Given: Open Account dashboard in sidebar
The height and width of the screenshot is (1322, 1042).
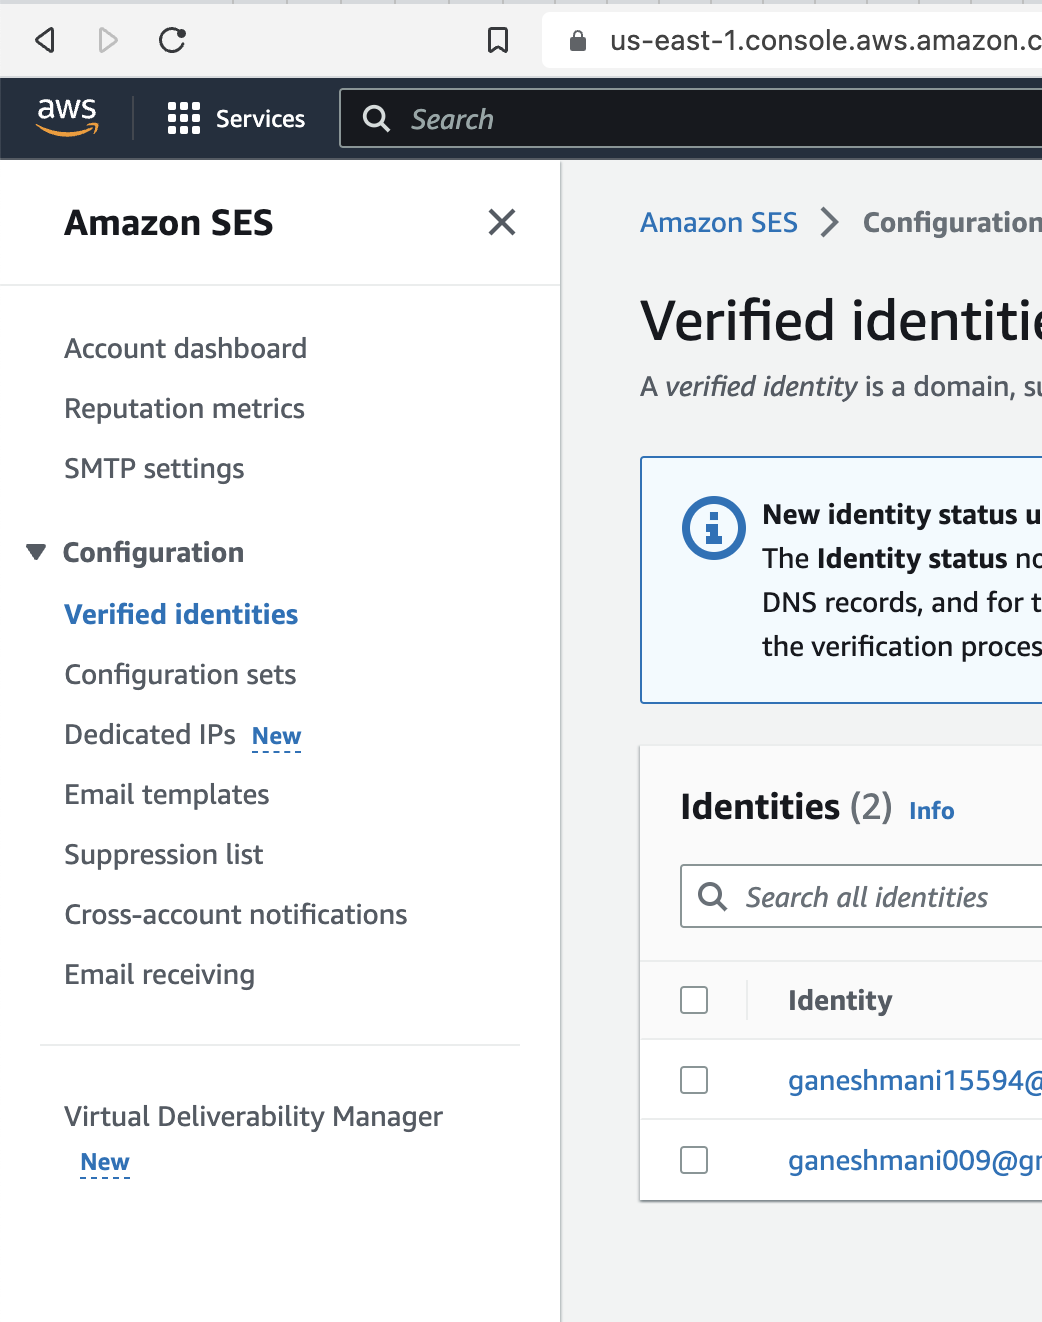Looking at the screenshot, I should pyautogui.click(x=185, y=349).
